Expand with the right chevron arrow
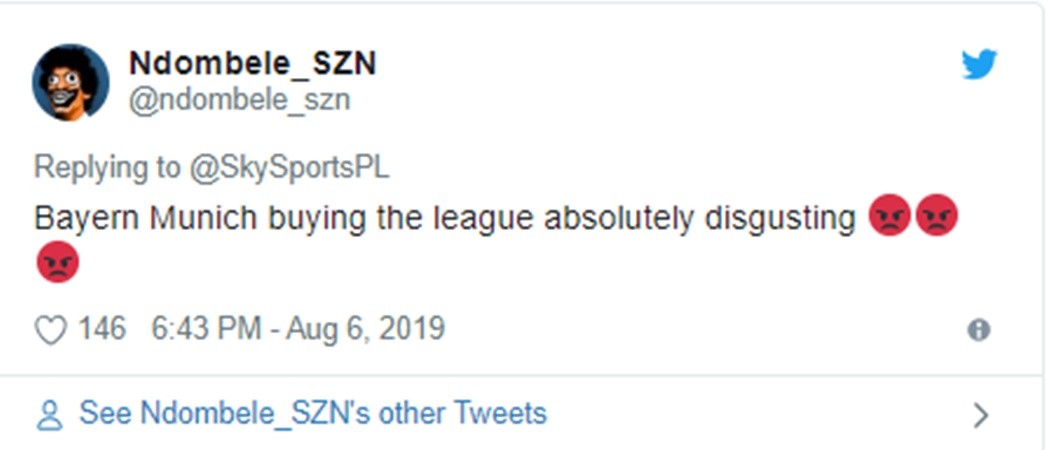 point(981,415)
